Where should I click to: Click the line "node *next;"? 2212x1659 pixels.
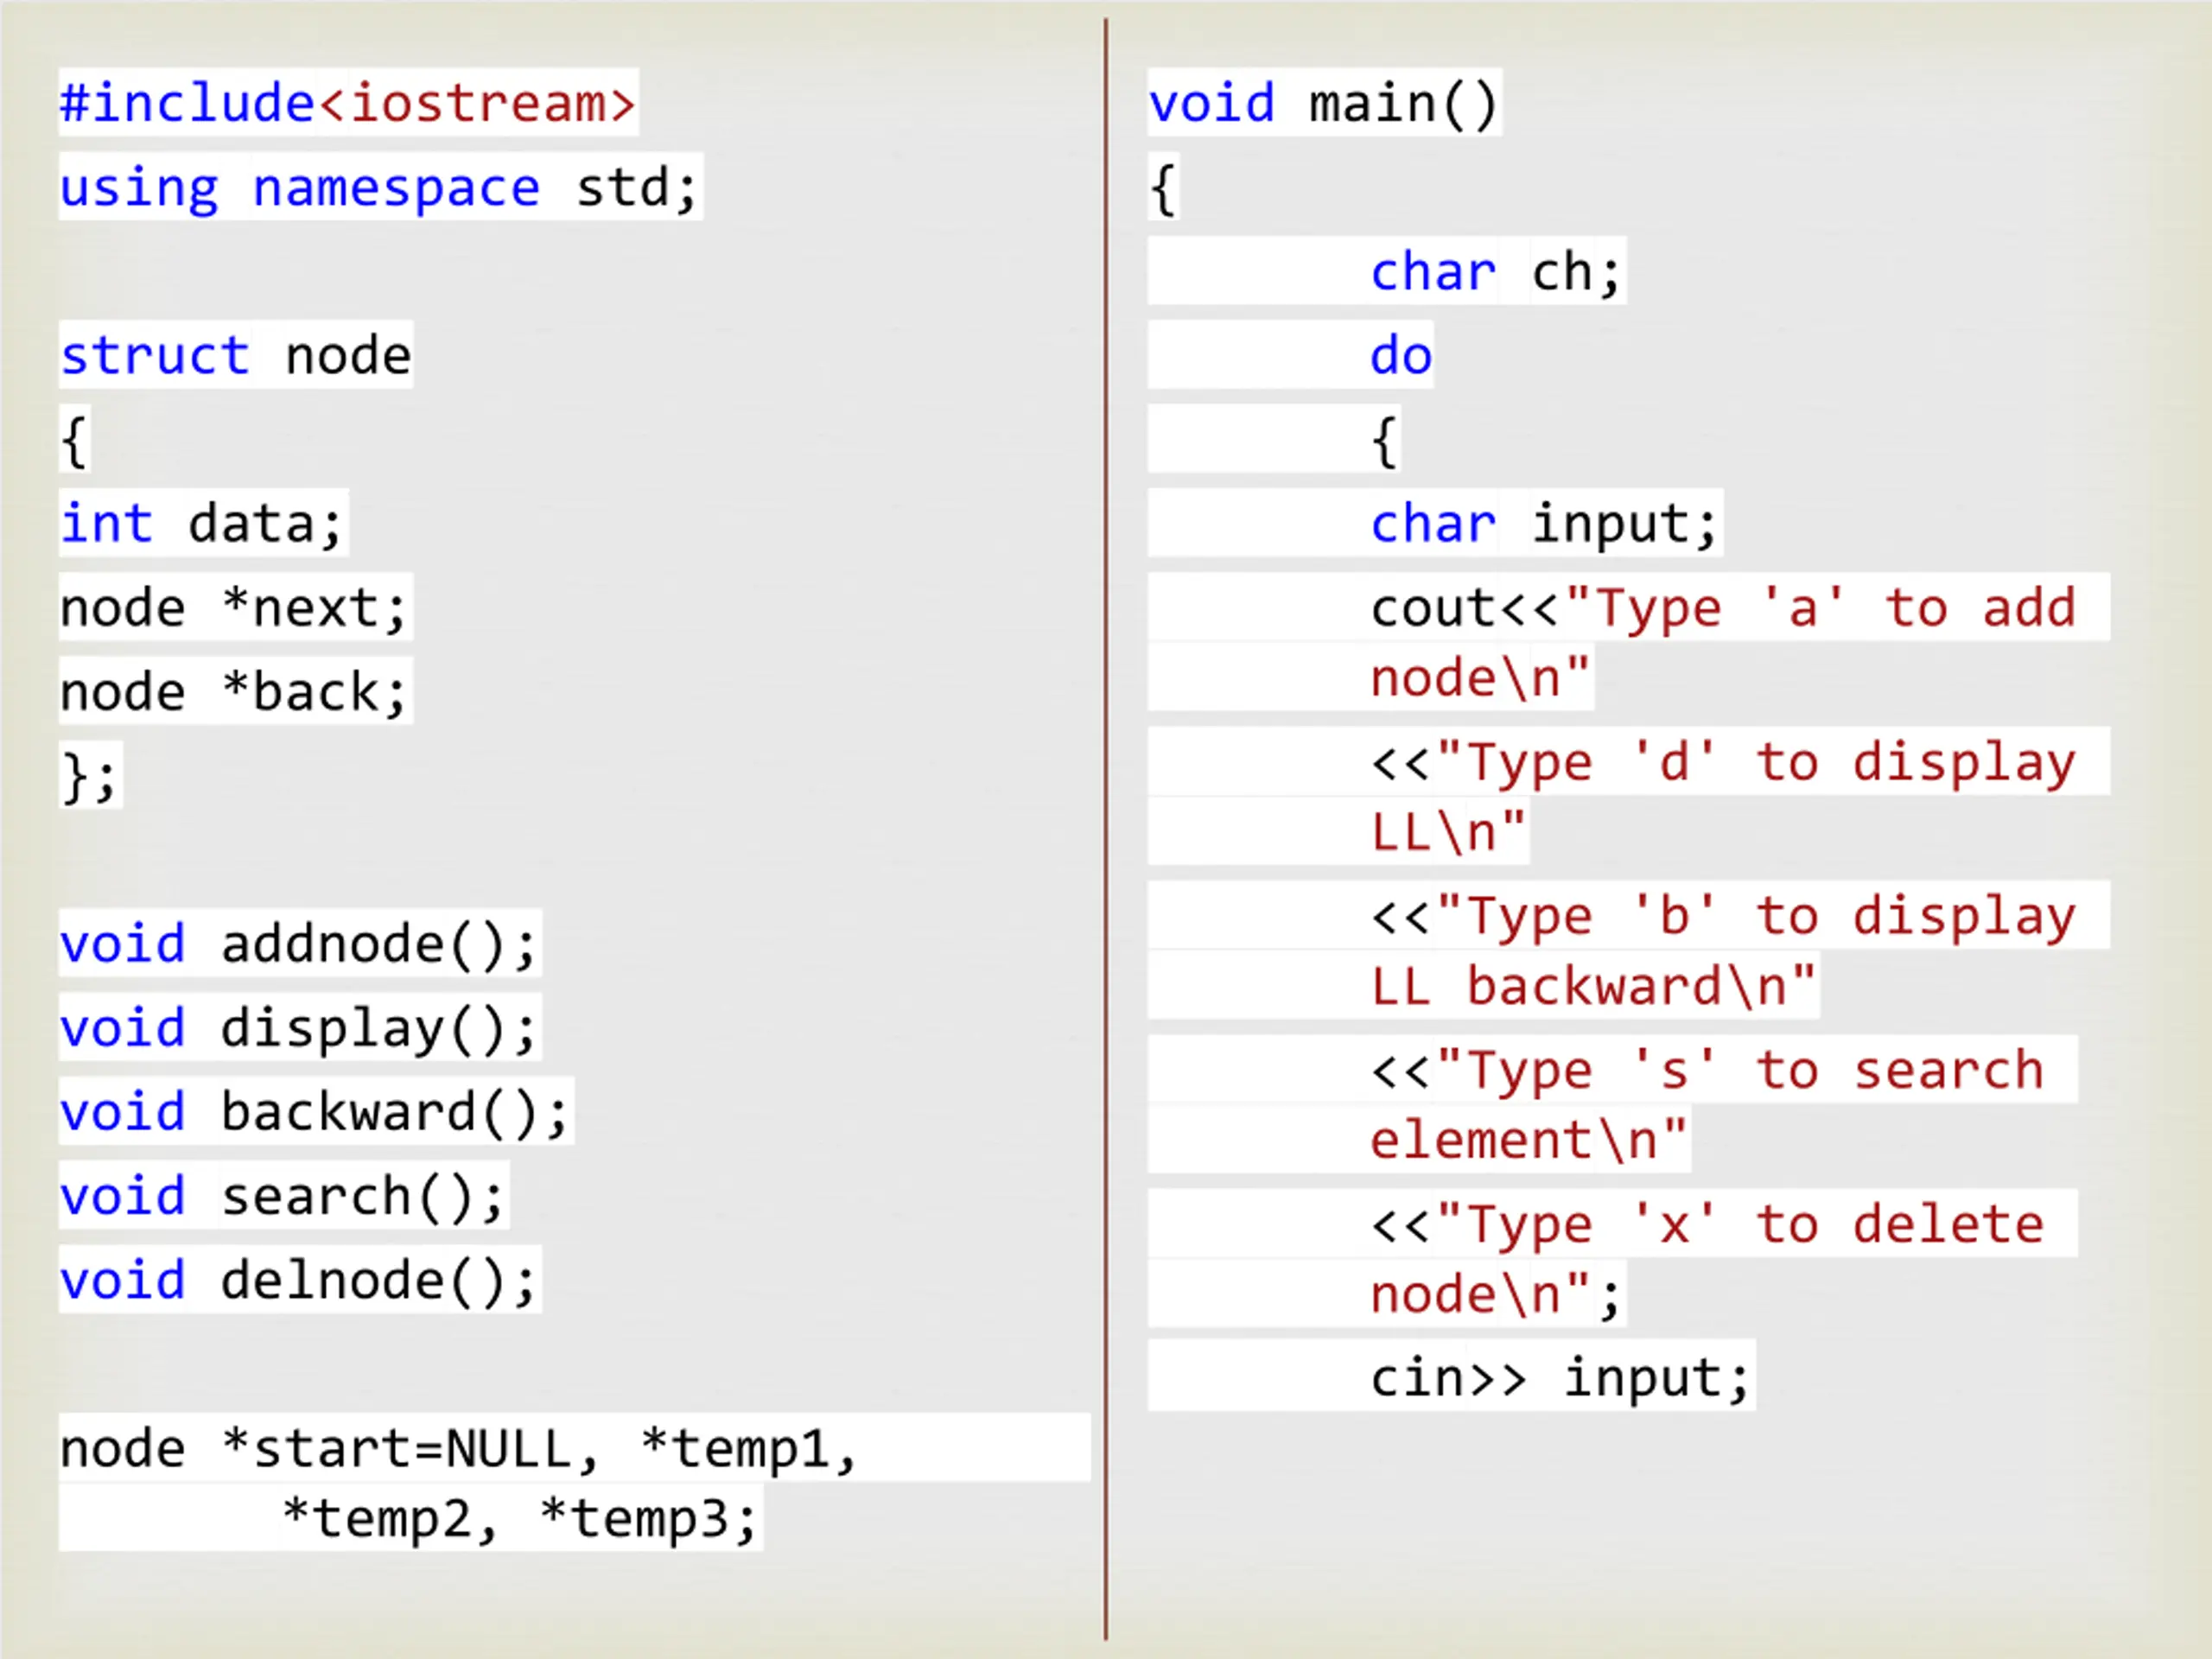point(234,608)
